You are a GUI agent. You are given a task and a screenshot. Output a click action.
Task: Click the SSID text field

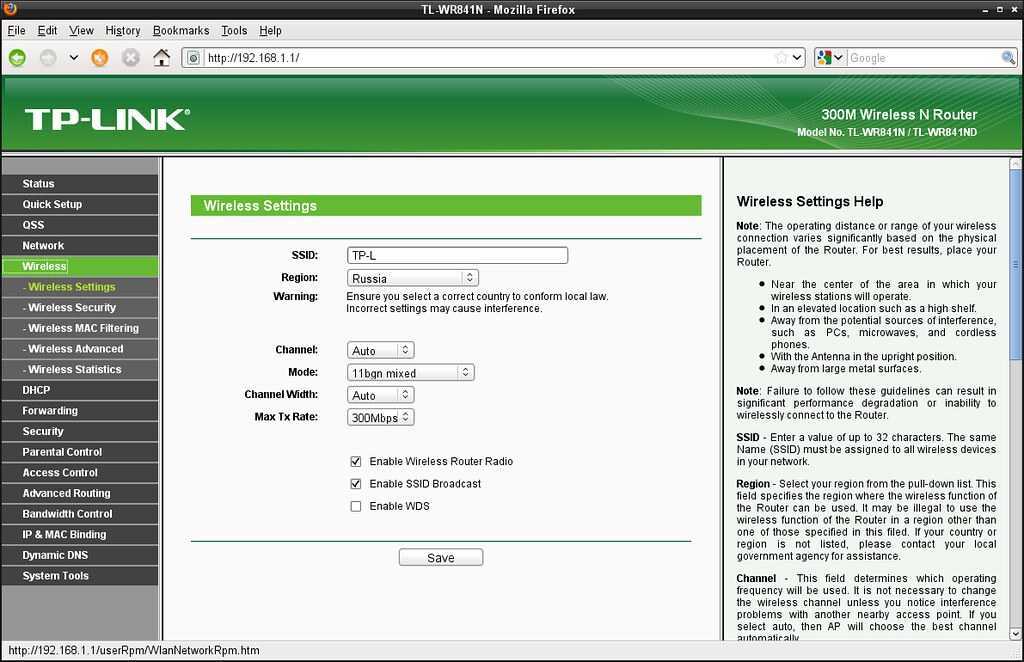point(457,255)
